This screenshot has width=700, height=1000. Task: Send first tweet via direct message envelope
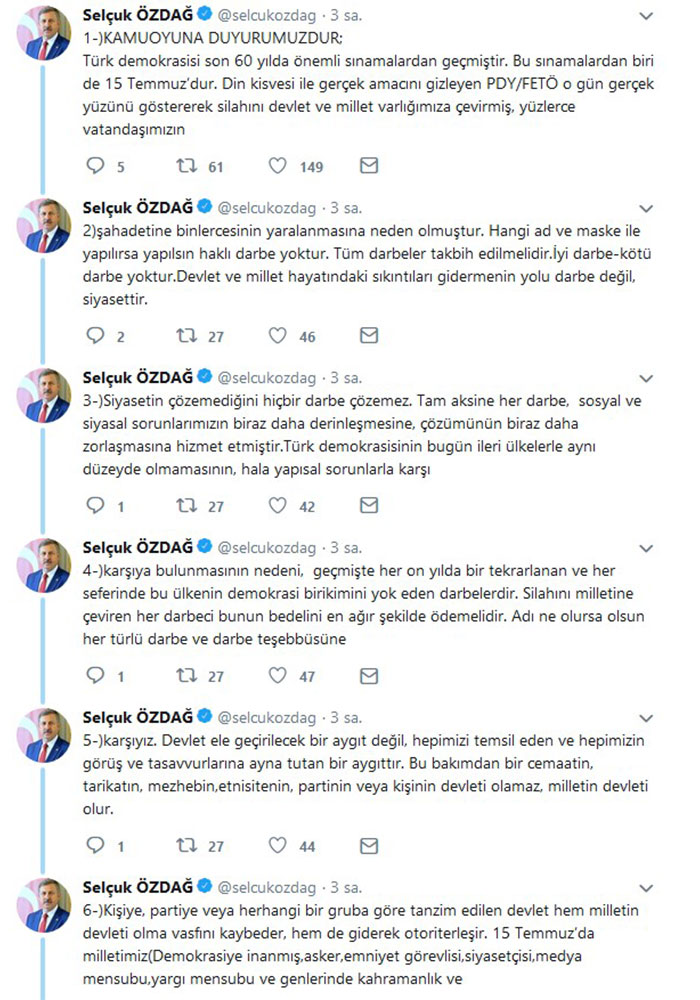[369, 166]
